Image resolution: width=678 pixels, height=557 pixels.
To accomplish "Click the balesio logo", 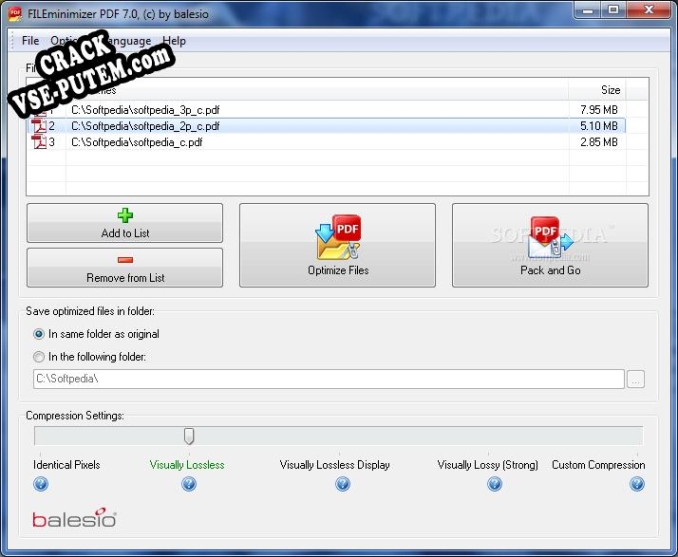I will point(74,518).
